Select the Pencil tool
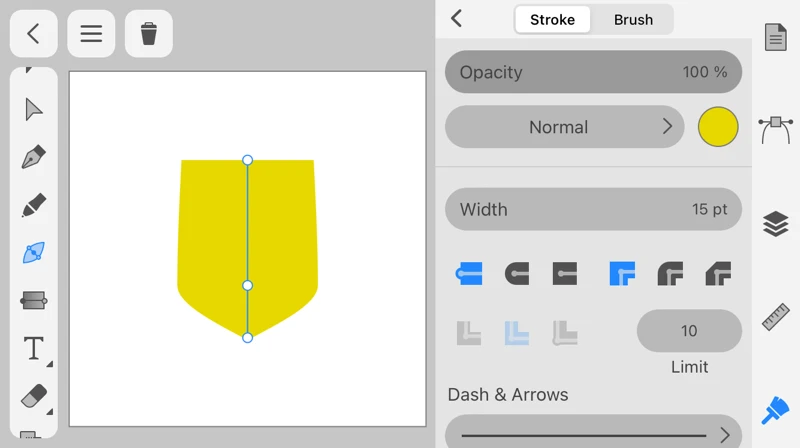The height and width of the screenshot is (448, 800). (x=33, y=206)
